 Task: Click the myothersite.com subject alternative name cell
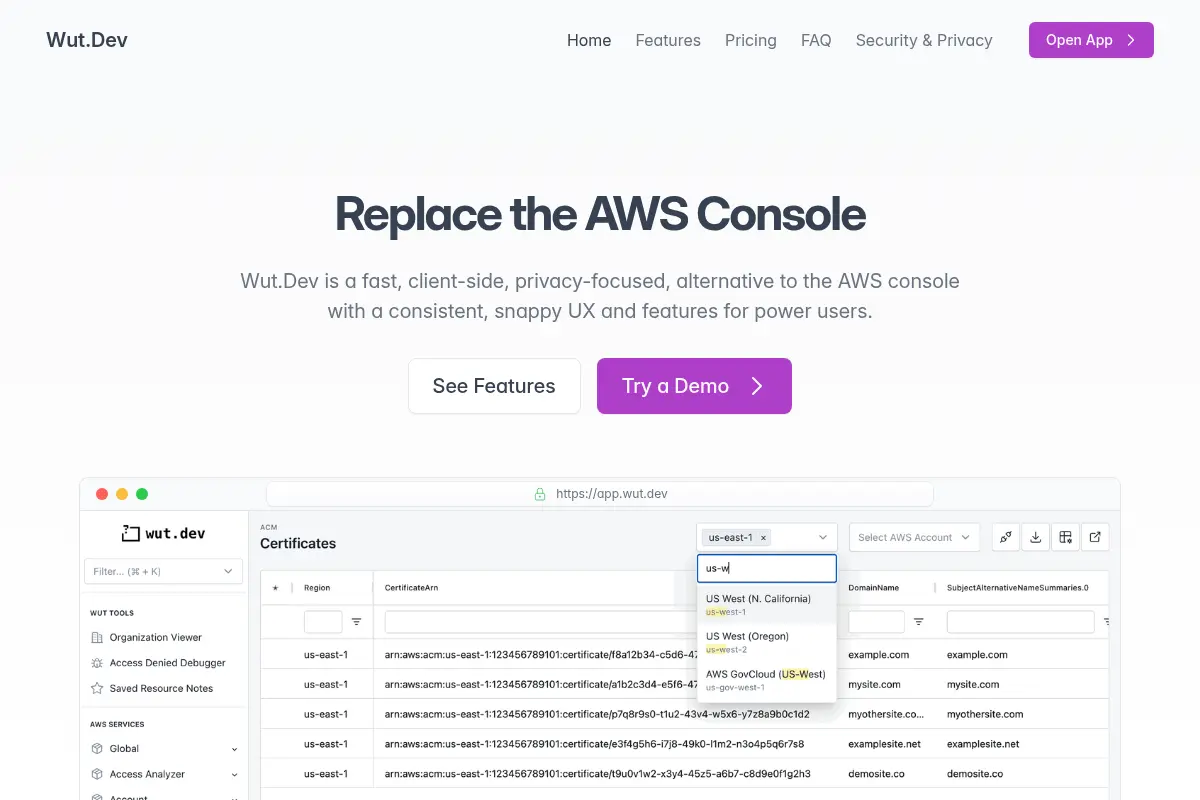985,714
